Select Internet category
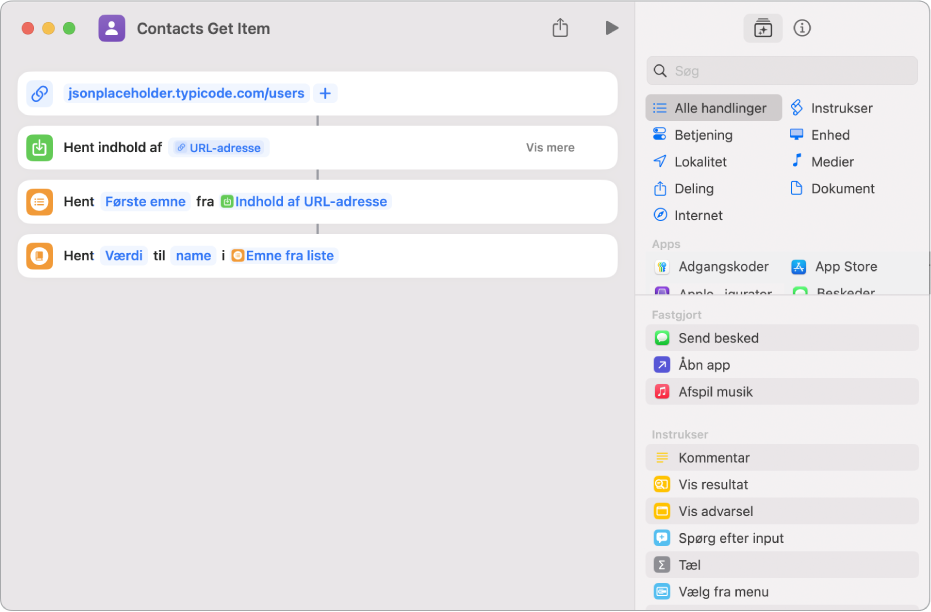 pyautogui.click(x=688, y=215)
